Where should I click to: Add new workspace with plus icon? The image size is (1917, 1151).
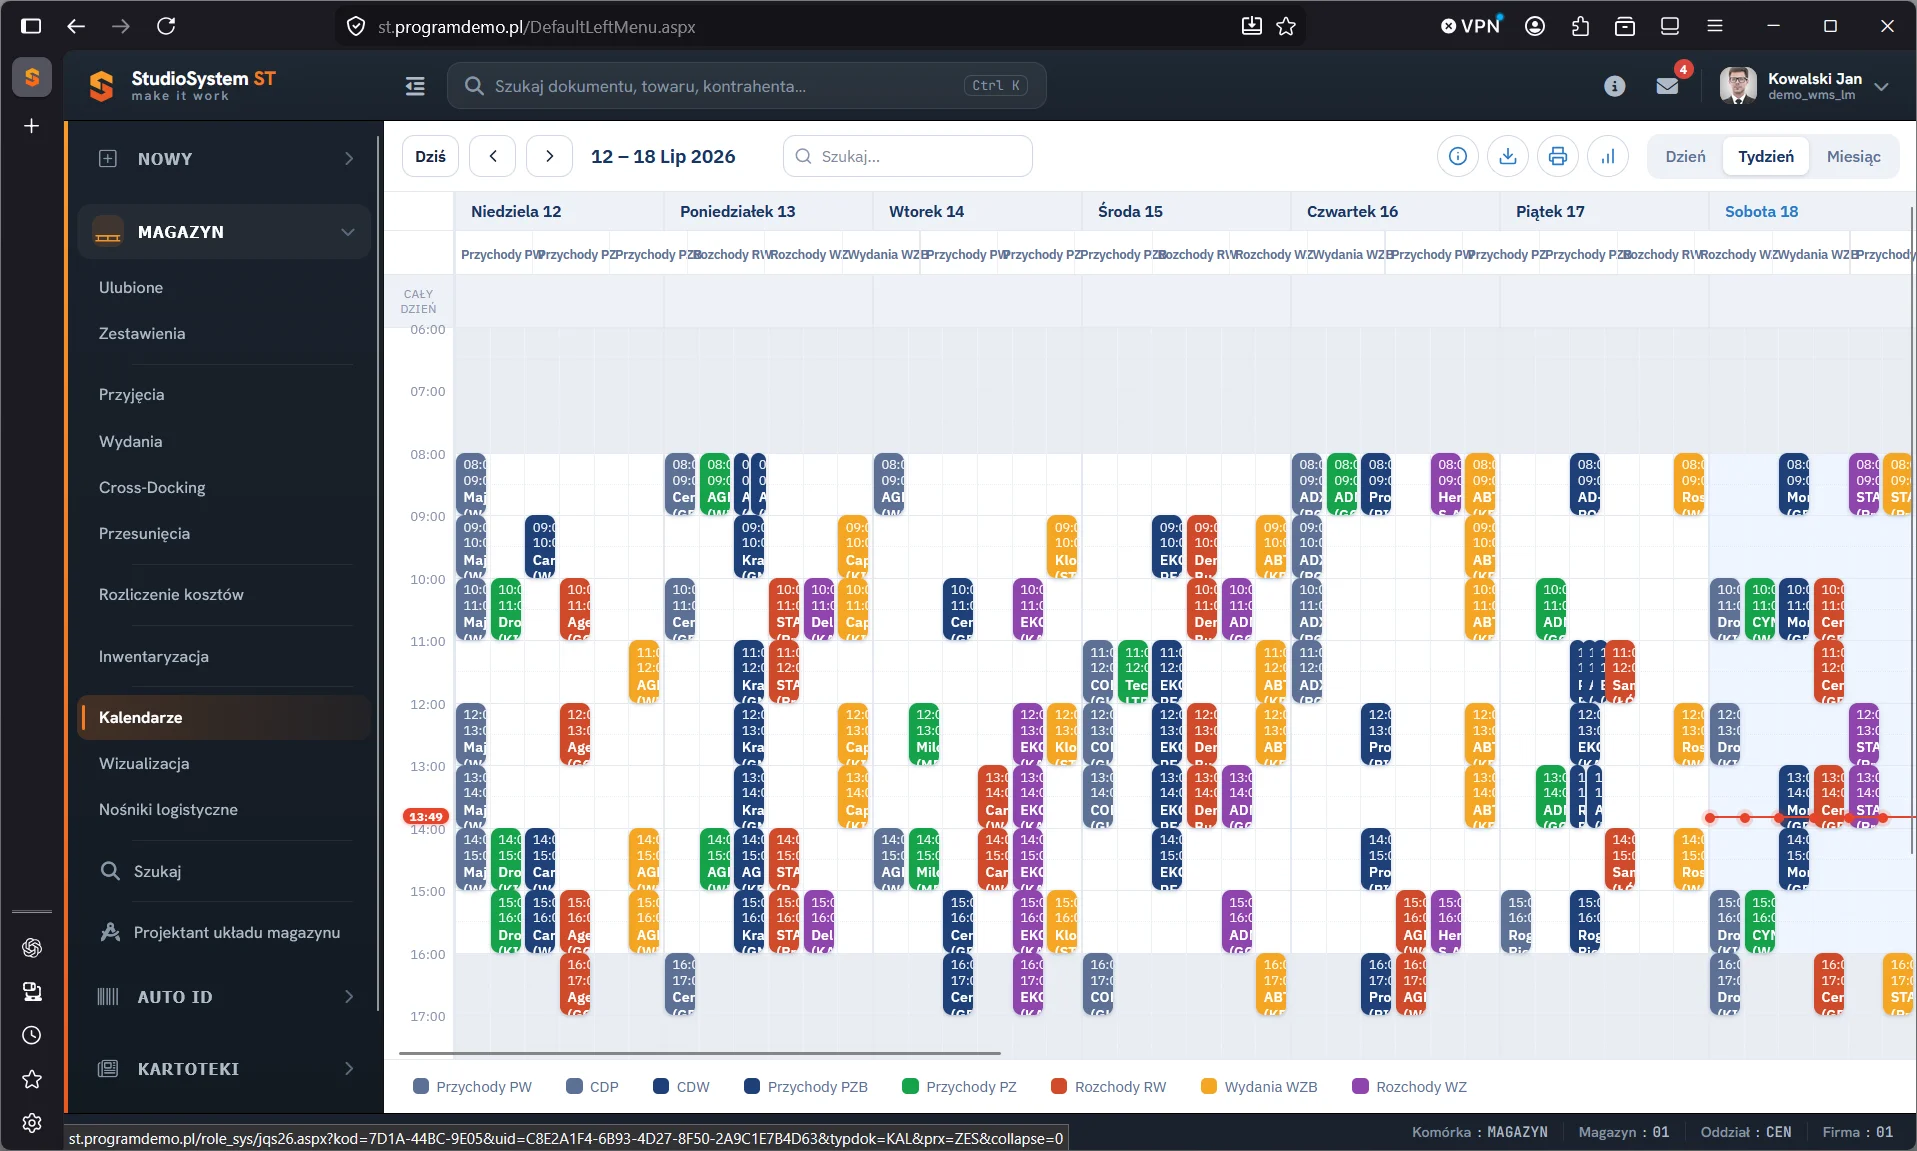(32, 126)
